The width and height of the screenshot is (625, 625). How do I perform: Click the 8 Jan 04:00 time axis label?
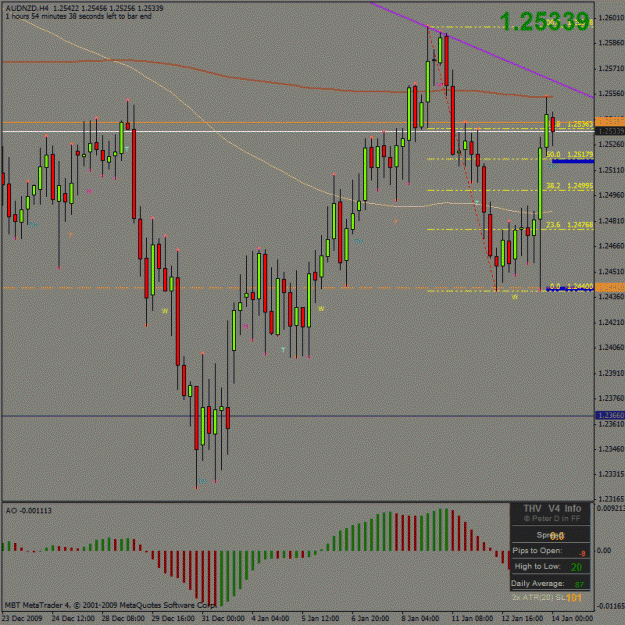[422, 618]
